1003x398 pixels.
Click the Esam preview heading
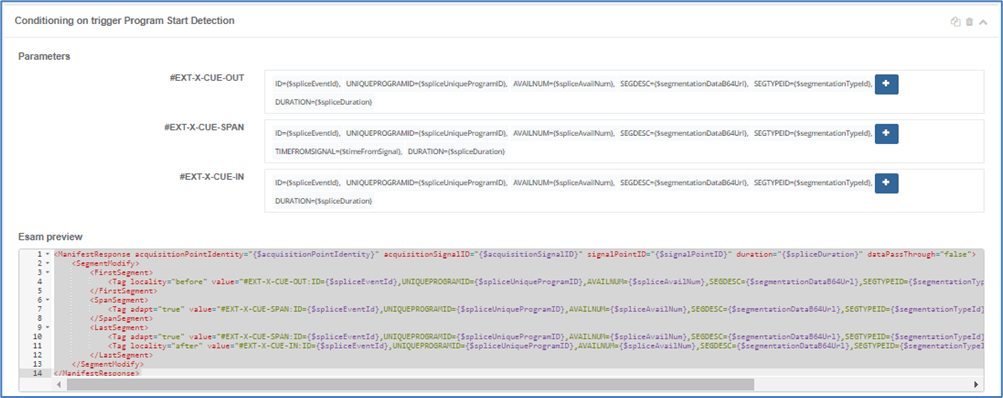50,237
